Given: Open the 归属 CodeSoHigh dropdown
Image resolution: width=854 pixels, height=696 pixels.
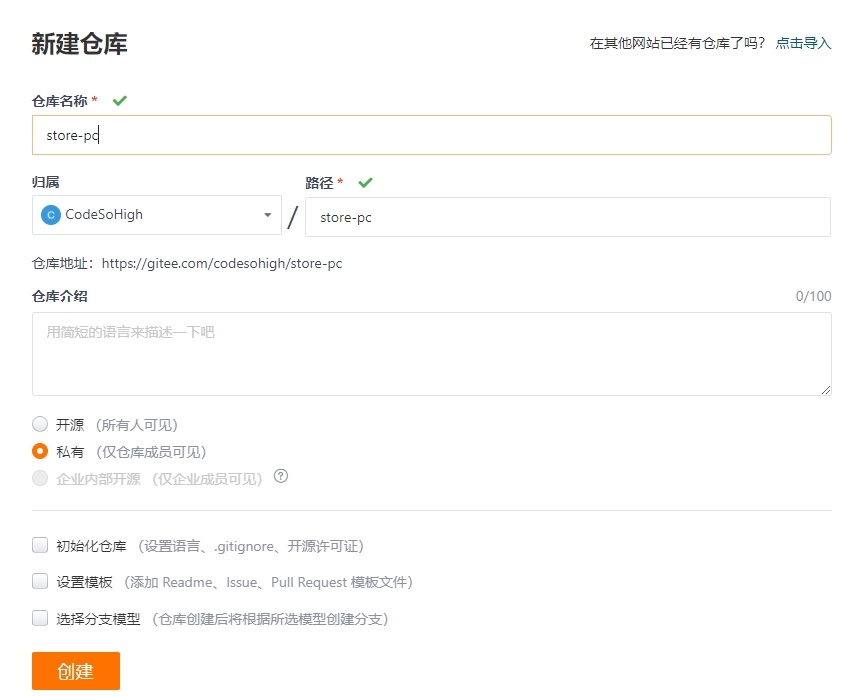Looking at the screenshot, I should 156,215.
